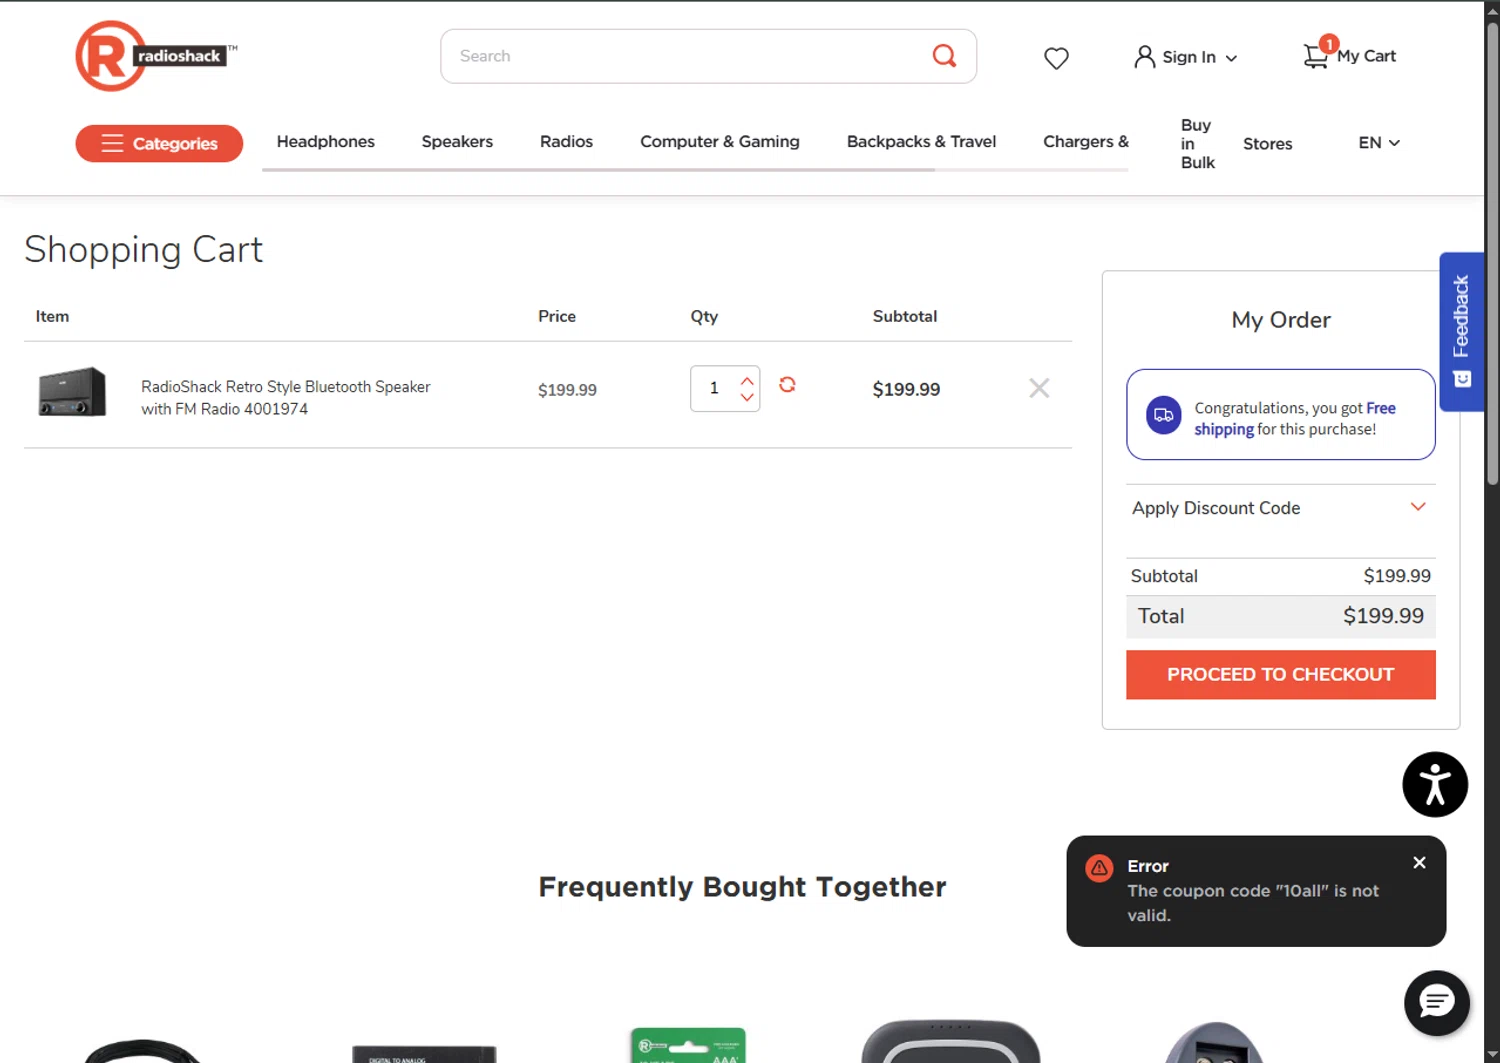Increase quantity with up arrow

tap(747, 380)
